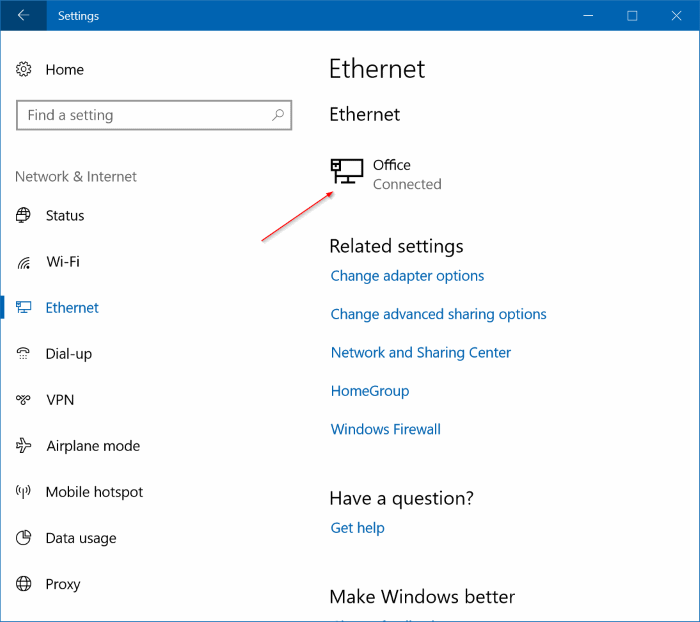This screenshot has width=700, height=622.
Task: Close the Settings window
Action: (676, 16)
